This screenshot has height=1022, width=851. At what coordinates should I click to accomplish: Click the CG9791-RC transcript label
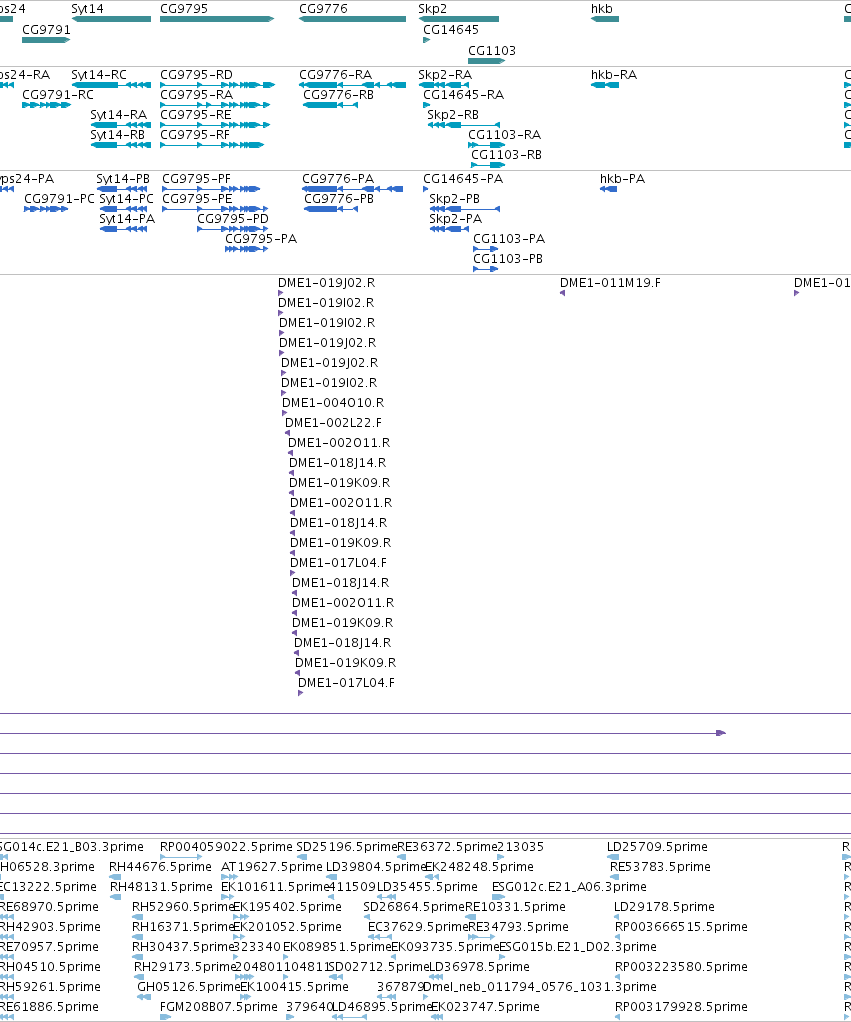click(x=58, y=95)
